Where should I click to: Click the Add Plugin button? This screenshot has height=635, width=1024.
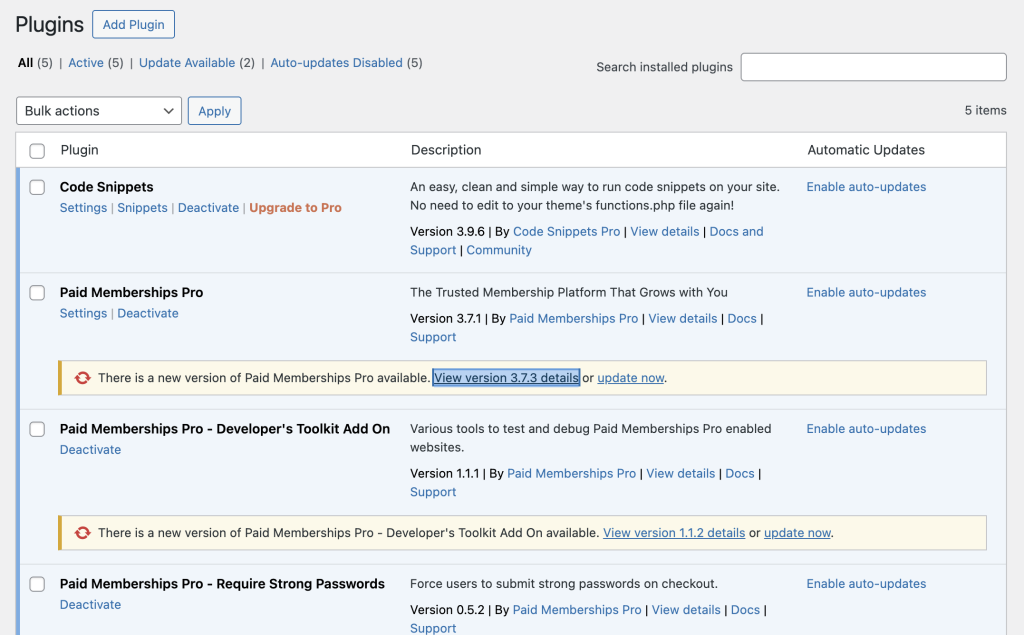[x=133, y=24]
